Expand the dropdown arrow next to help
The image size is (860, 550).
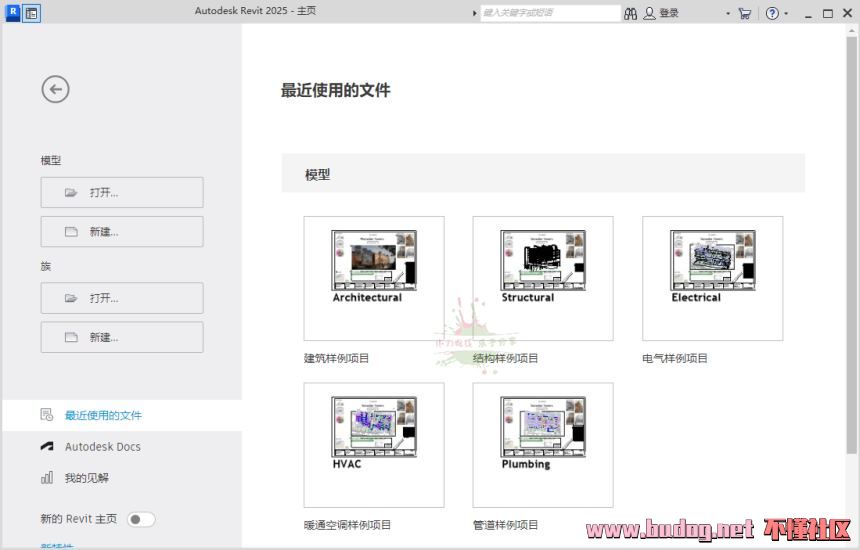pyautogui.click(x=787, y=14)
